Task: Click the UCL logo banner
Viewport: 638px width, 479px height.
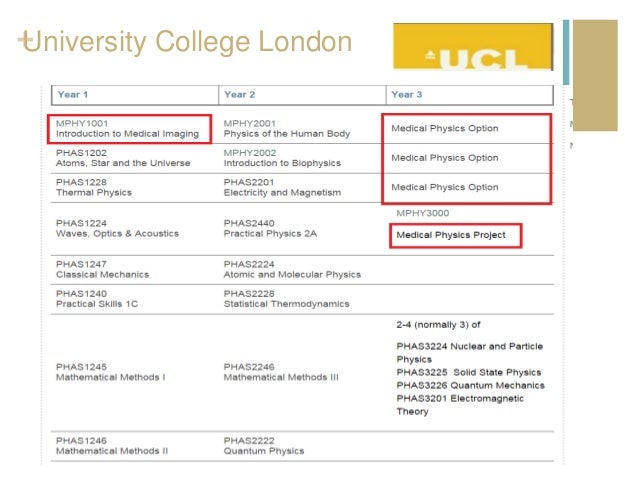Action: click(473, 47)
